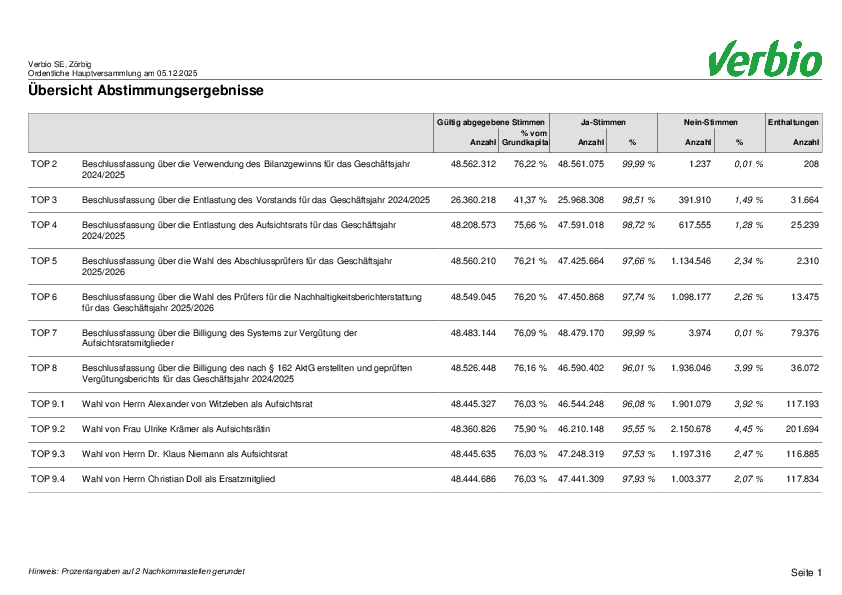Click the Verbio logo
Screen dimensions: 842x595
click(x=764, y=59)
